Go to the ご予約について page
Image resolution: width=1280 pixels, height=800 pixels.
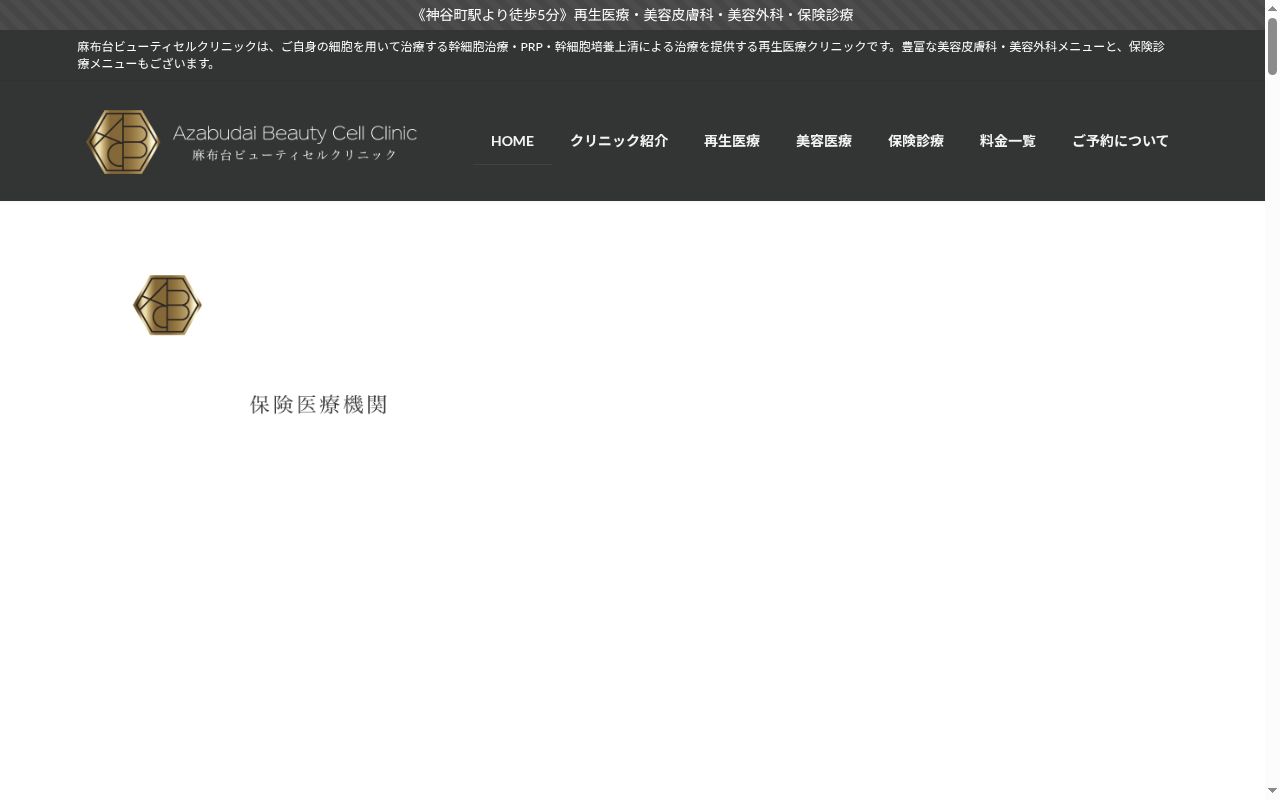(x=1120, y=141)
